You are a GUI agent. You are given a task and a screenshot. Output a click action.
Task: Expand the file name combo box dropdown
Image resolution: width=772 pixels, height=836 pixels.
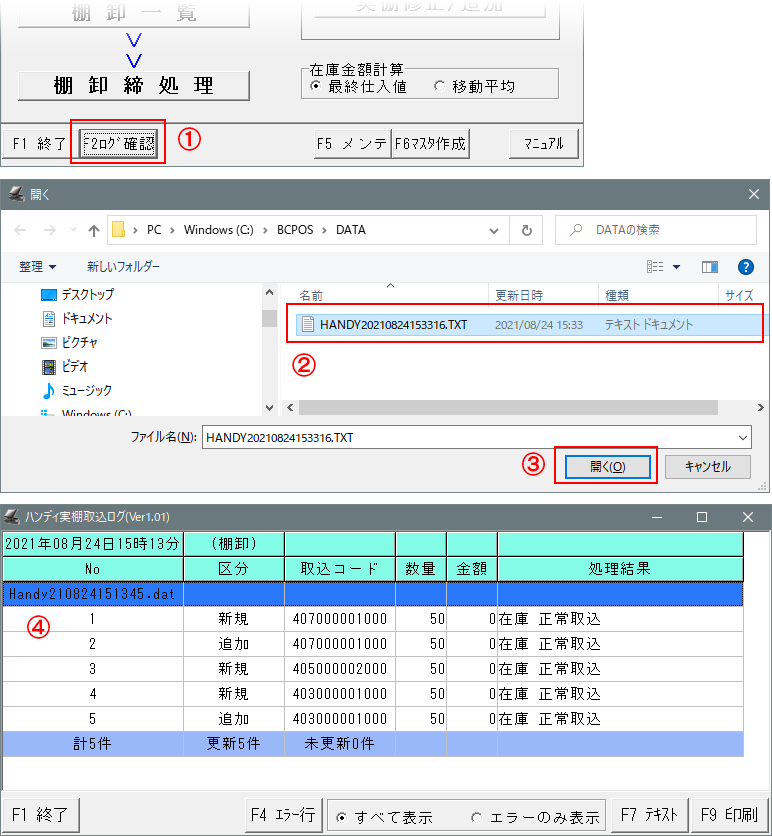(x=741, y=438)
